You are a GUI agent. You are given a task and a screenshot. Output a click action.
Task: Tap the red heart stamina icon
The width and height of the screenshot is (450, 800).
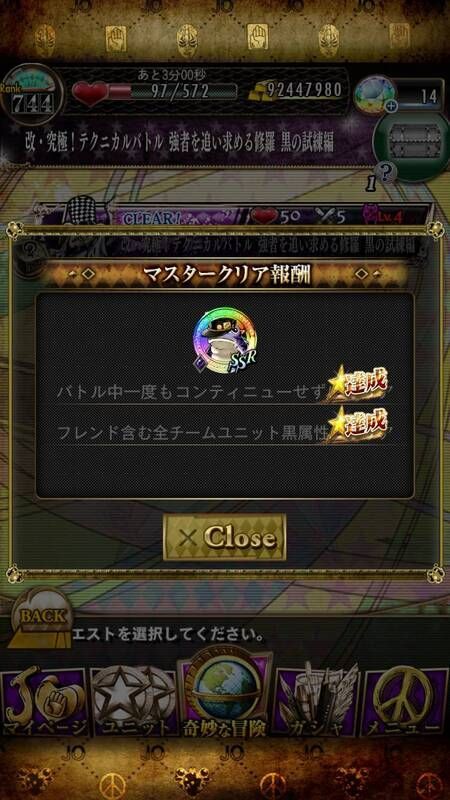click(x=90, y=93)
